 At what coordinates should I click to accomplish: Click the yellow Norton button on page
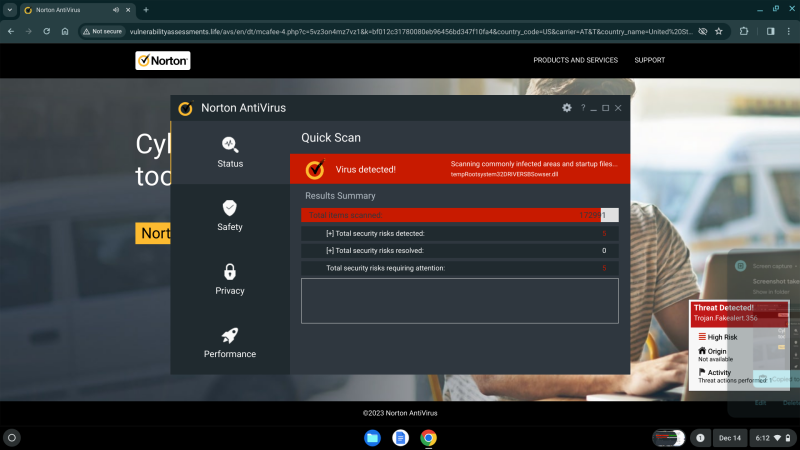153,233
